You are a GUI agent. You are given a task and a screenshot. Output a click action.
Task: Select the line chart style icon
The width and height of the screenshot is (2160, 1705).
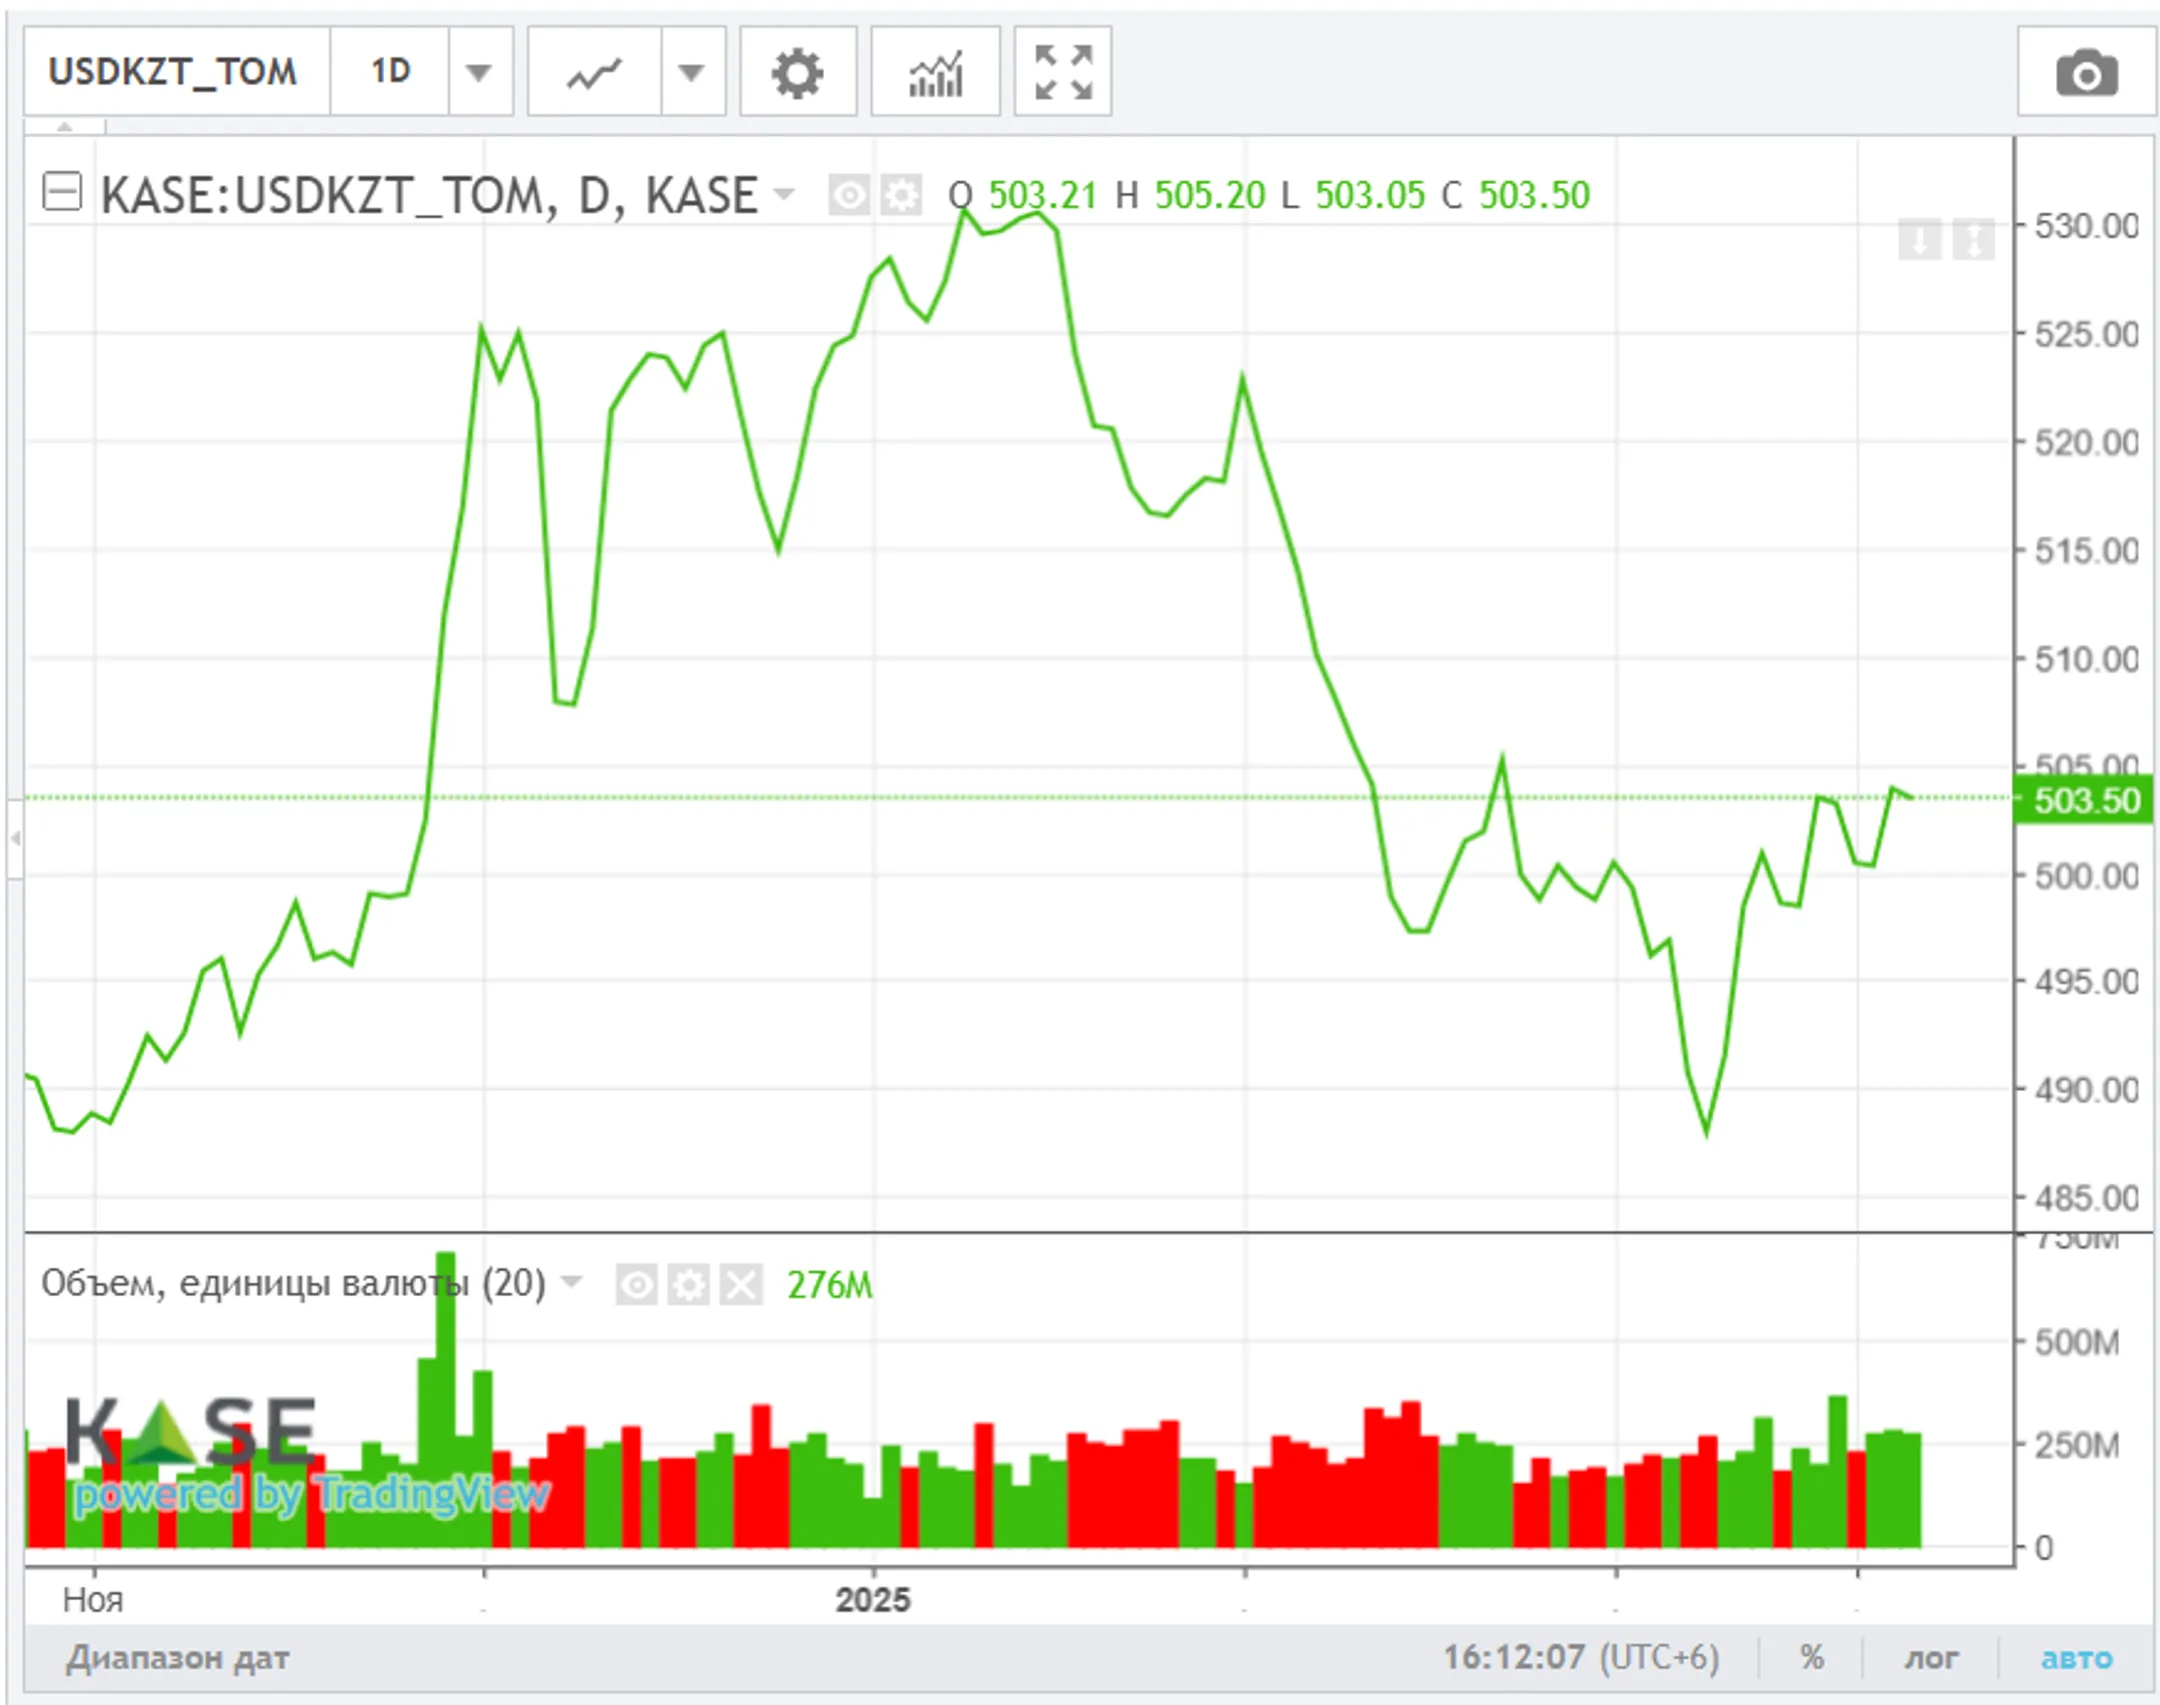click(x=594, y=73)
